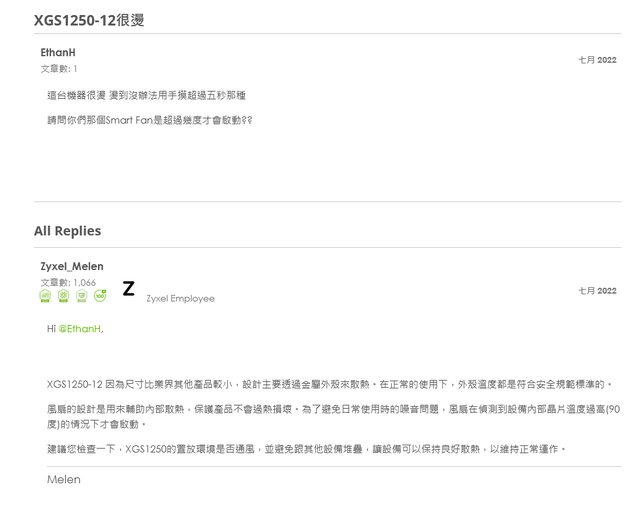Click the @EthanH mention in the reply
The width and height of the screenshot is (640, 514).
point(80,328)
